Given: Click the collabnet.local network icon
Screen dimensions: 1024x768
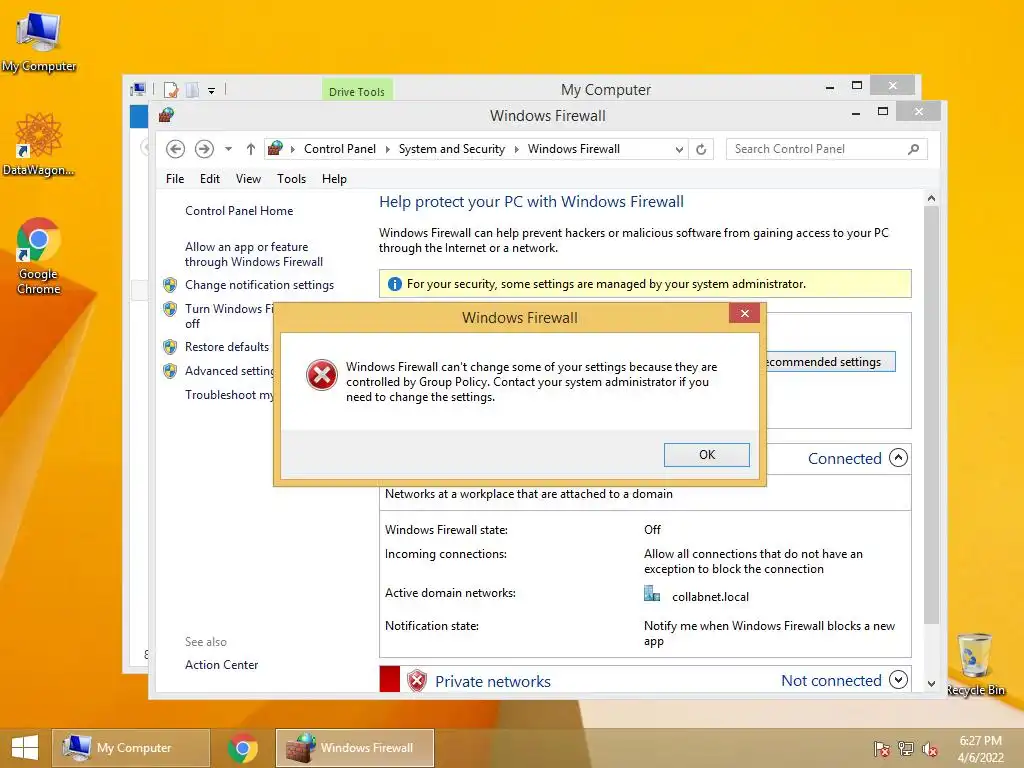Looking at the screenshot, I should 652,594.
